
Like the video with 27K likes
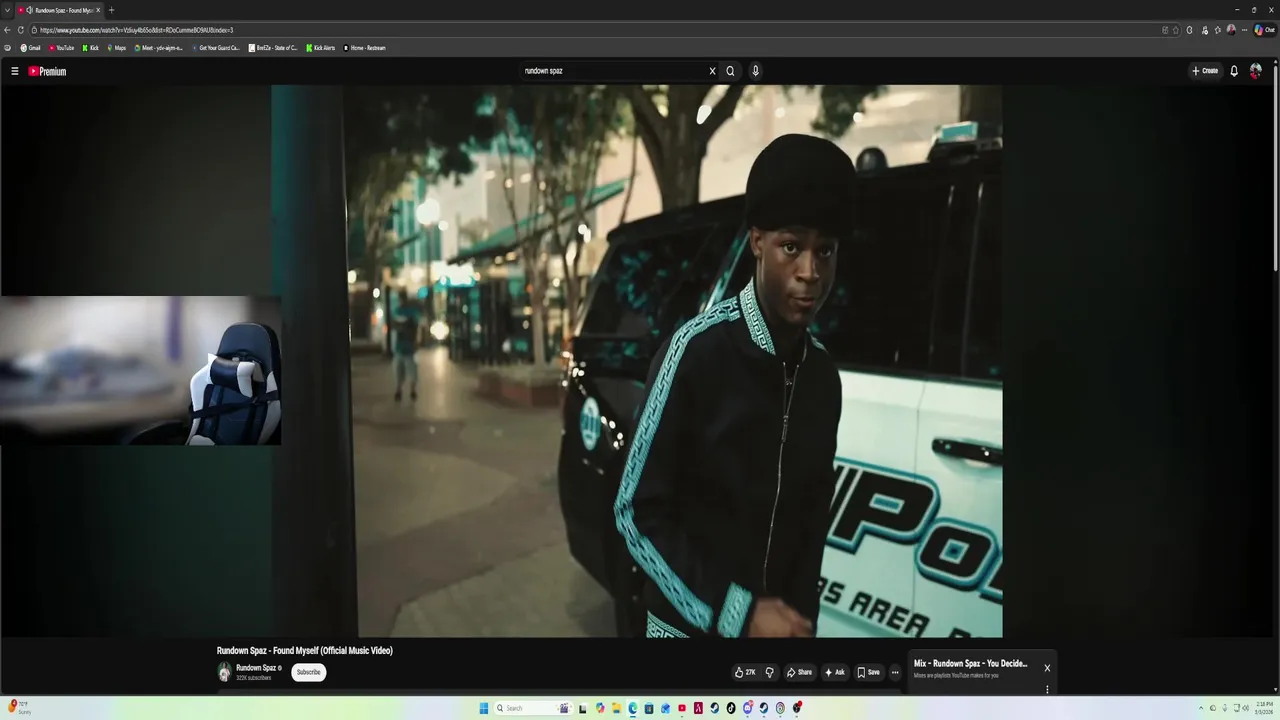pos(745,672)
